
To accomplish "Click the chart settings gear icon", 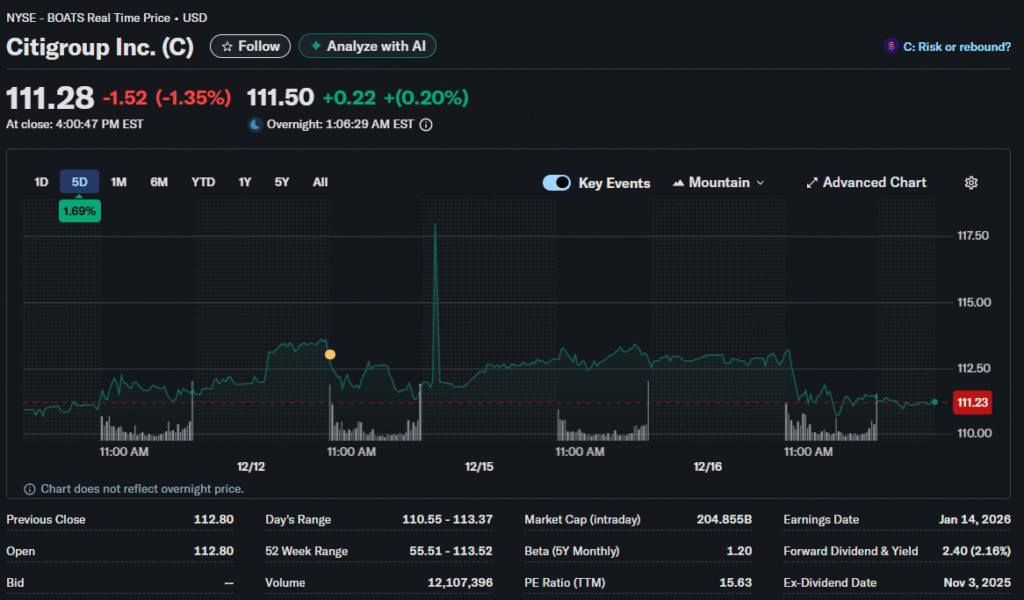I will click(970, 183).
